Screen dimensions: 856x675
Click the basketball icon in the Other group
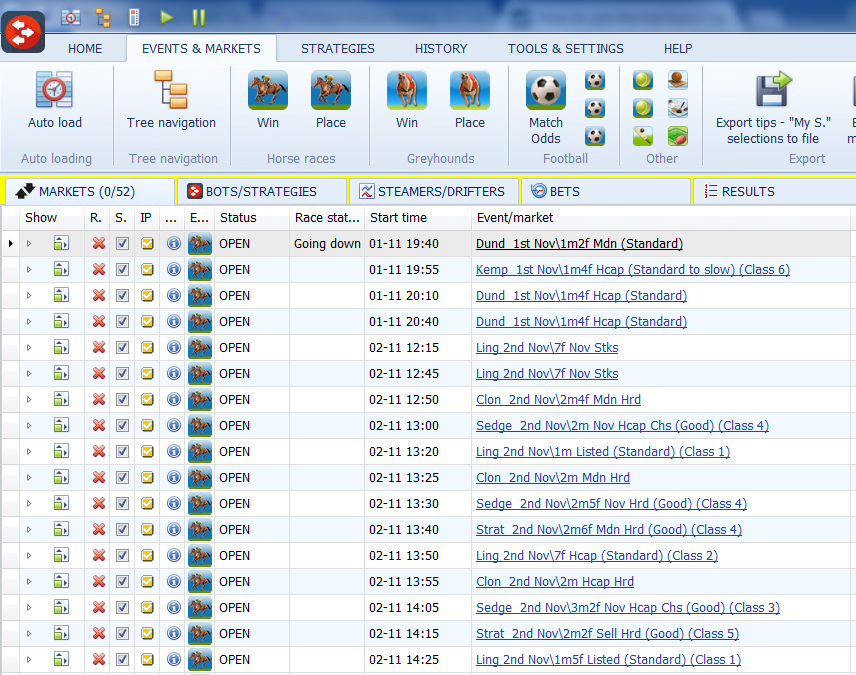(x=678, y=80)
